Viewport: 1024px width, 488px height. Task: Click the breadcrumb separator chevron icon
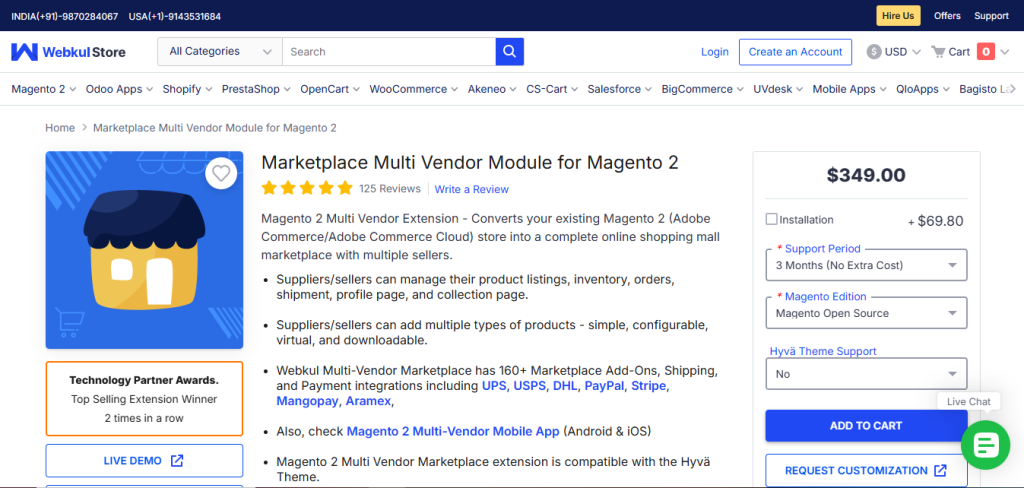84,128
